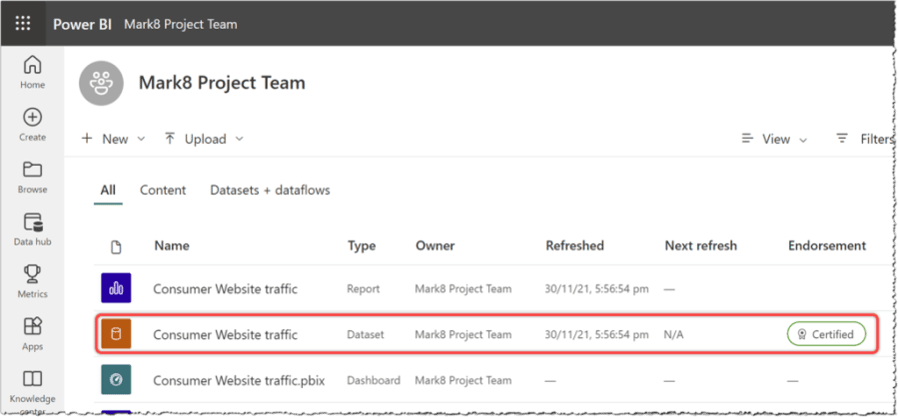Image resolution: width=898 pixels, height=417 pixels.
Task: Open the View dropdown menu
Action: [x=774, y=139]
